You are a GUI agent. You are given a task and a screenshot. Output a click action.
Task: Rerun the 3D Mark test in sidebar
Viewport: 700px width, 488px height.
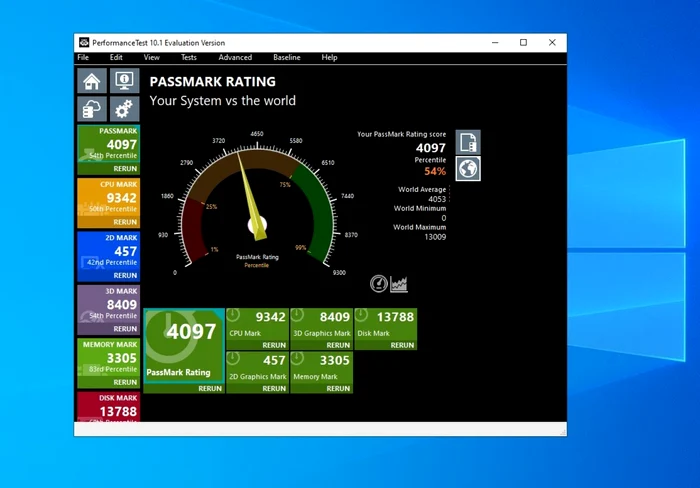point(125,329)
